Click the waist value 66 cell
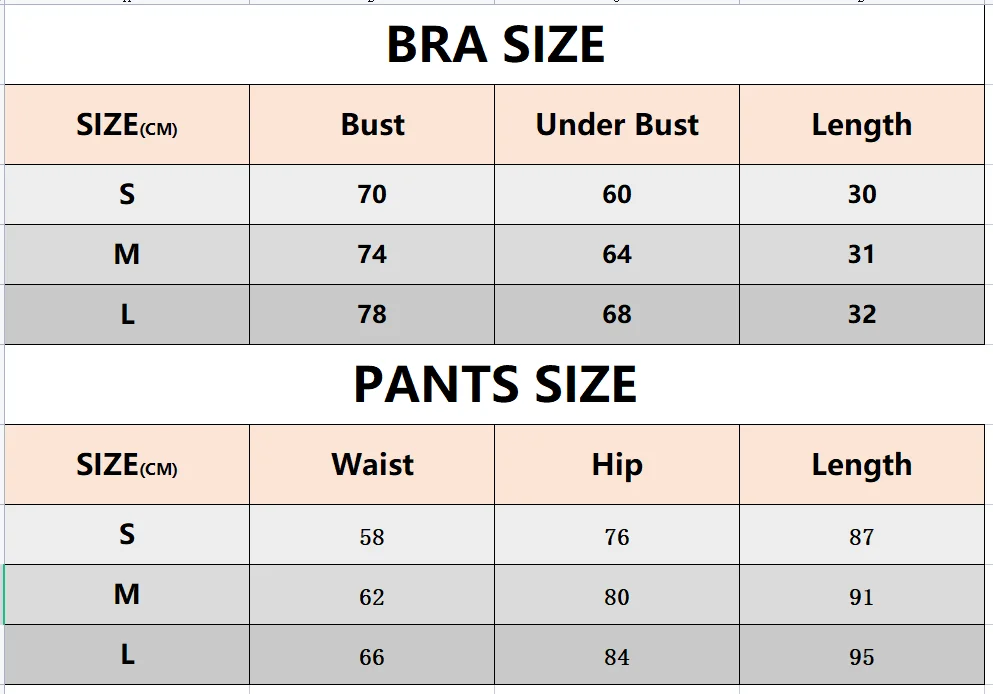The width and height of the screenshot is (993, 694). pos(372,655)
